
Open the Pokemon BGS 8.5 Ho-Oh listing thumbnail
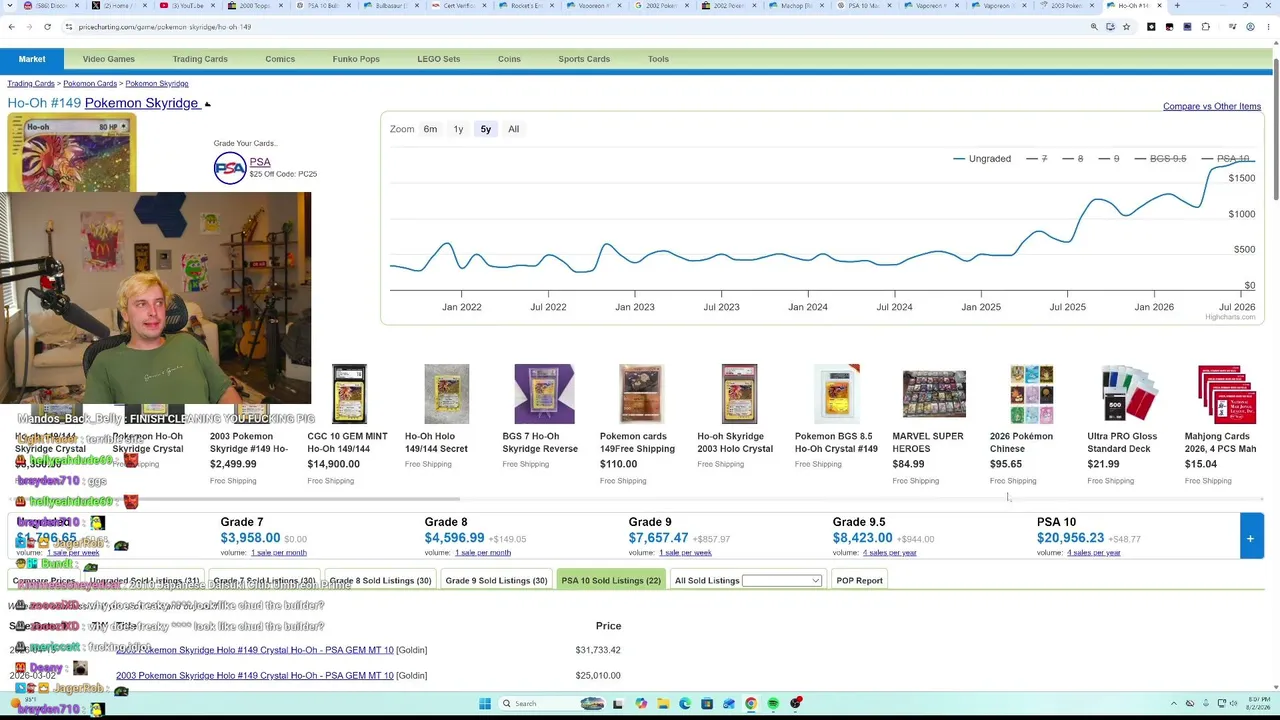click(x=837, y=394)
